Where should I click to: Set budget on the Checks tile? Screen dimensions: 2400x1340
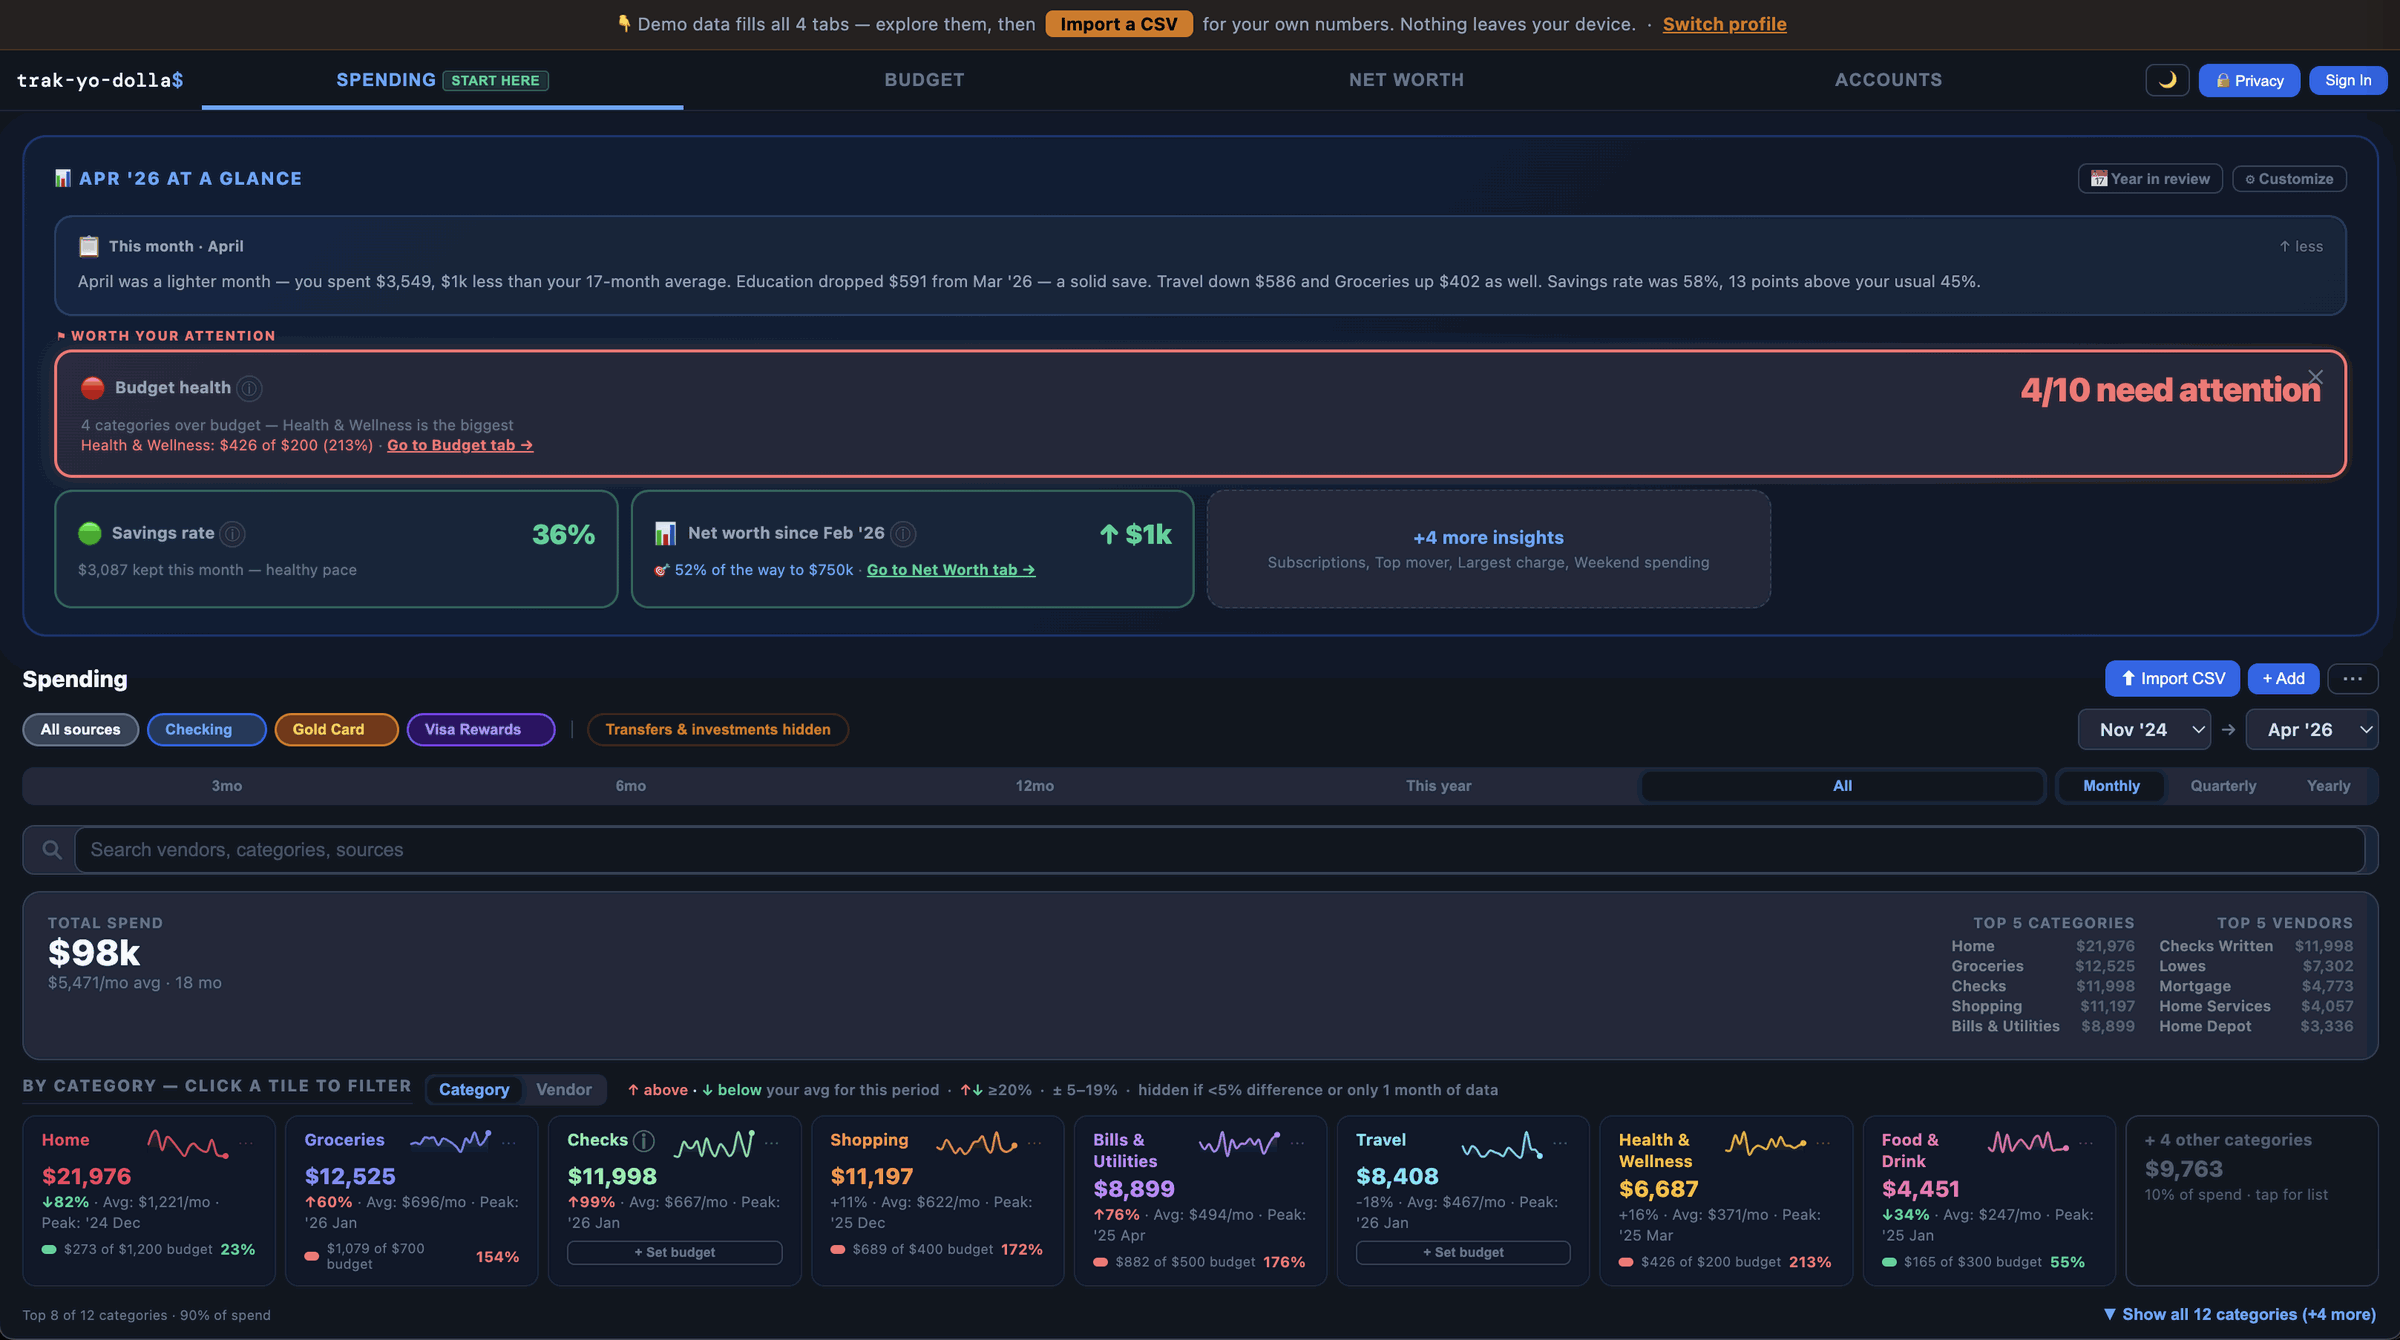click(675, 1252)
